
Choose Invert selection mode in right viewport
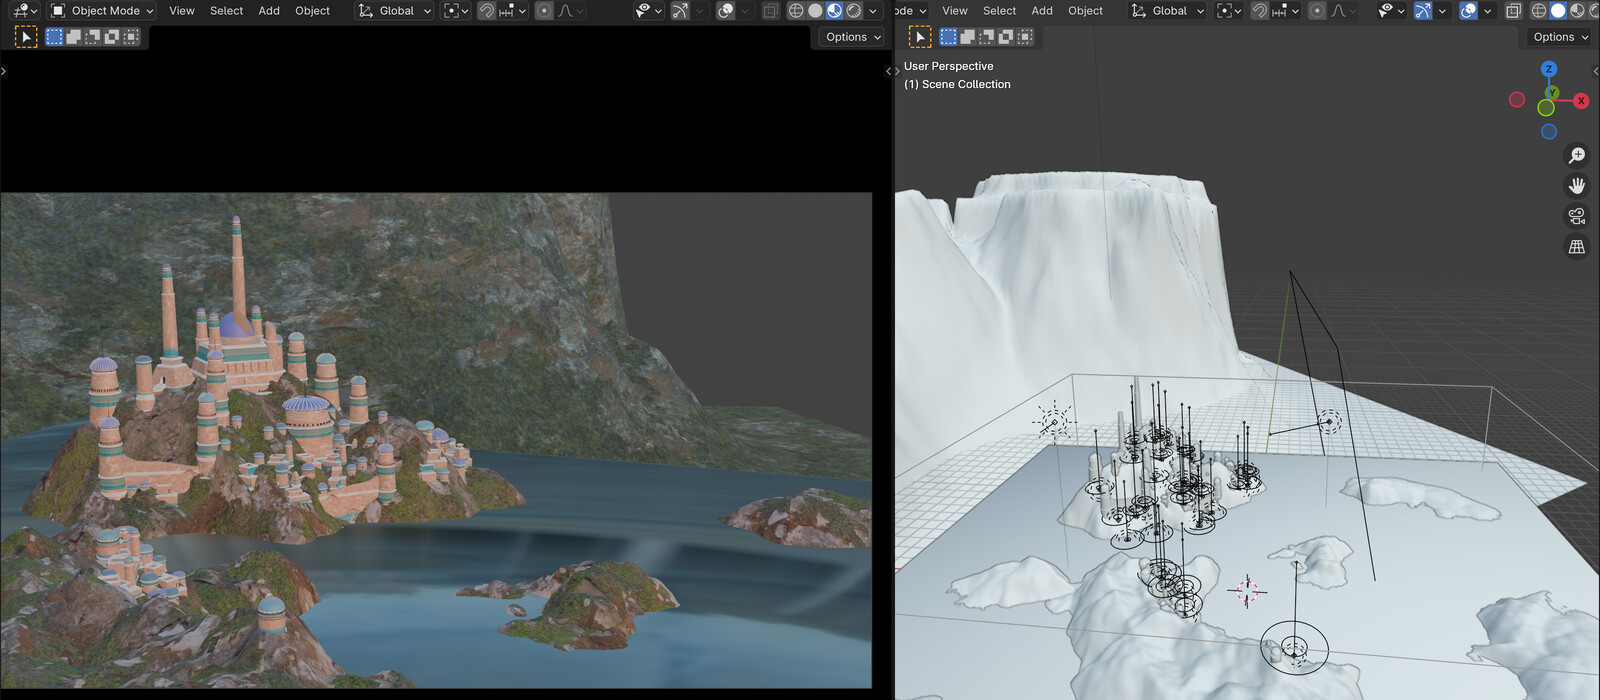tap(1005, 37)
